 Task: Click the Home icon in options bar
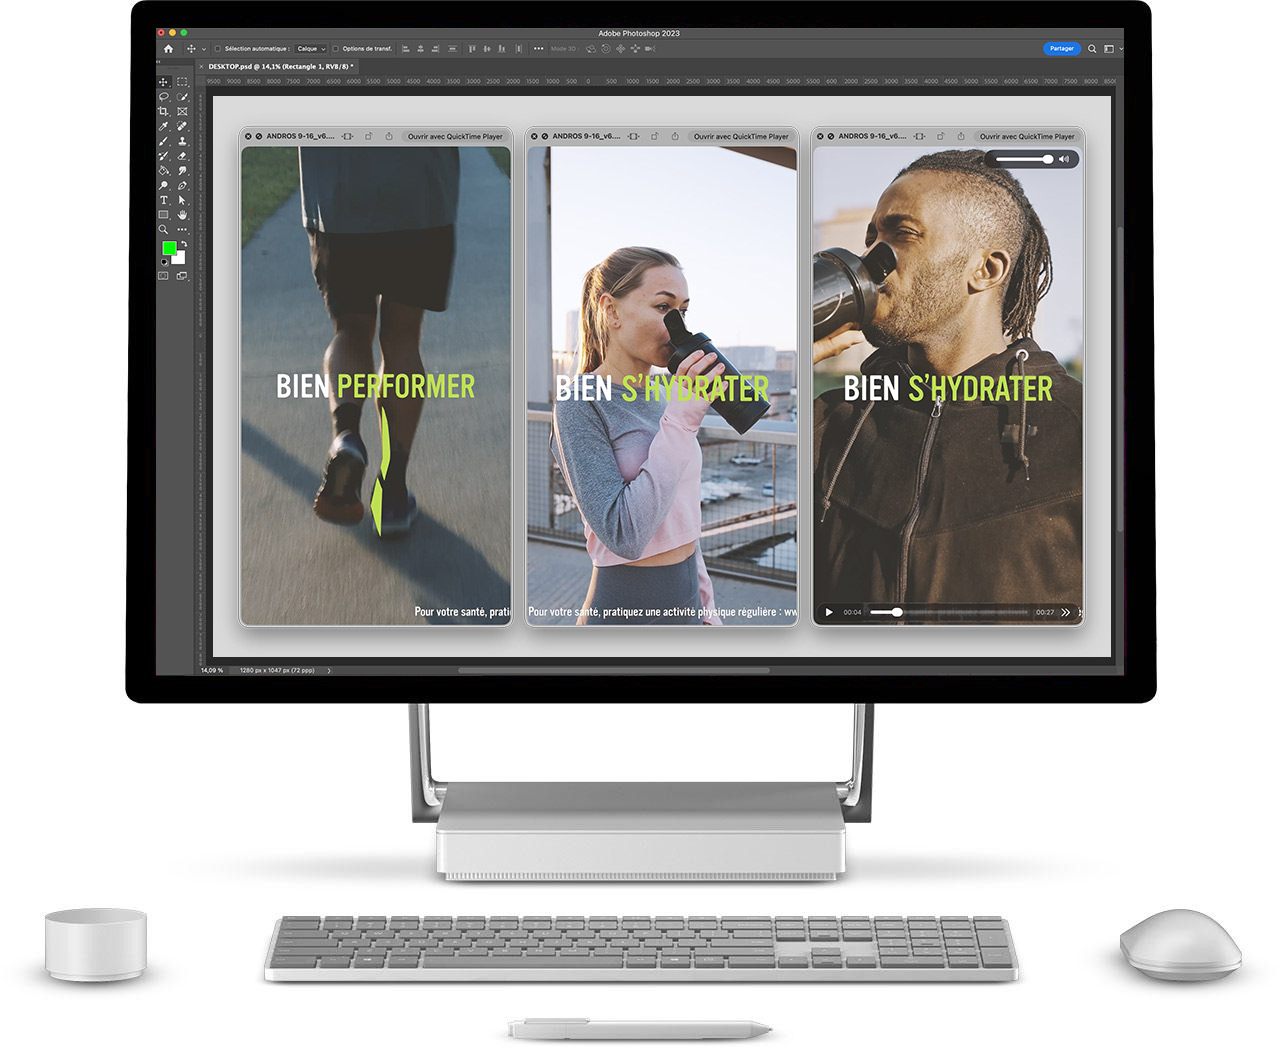tap(168, 48)
